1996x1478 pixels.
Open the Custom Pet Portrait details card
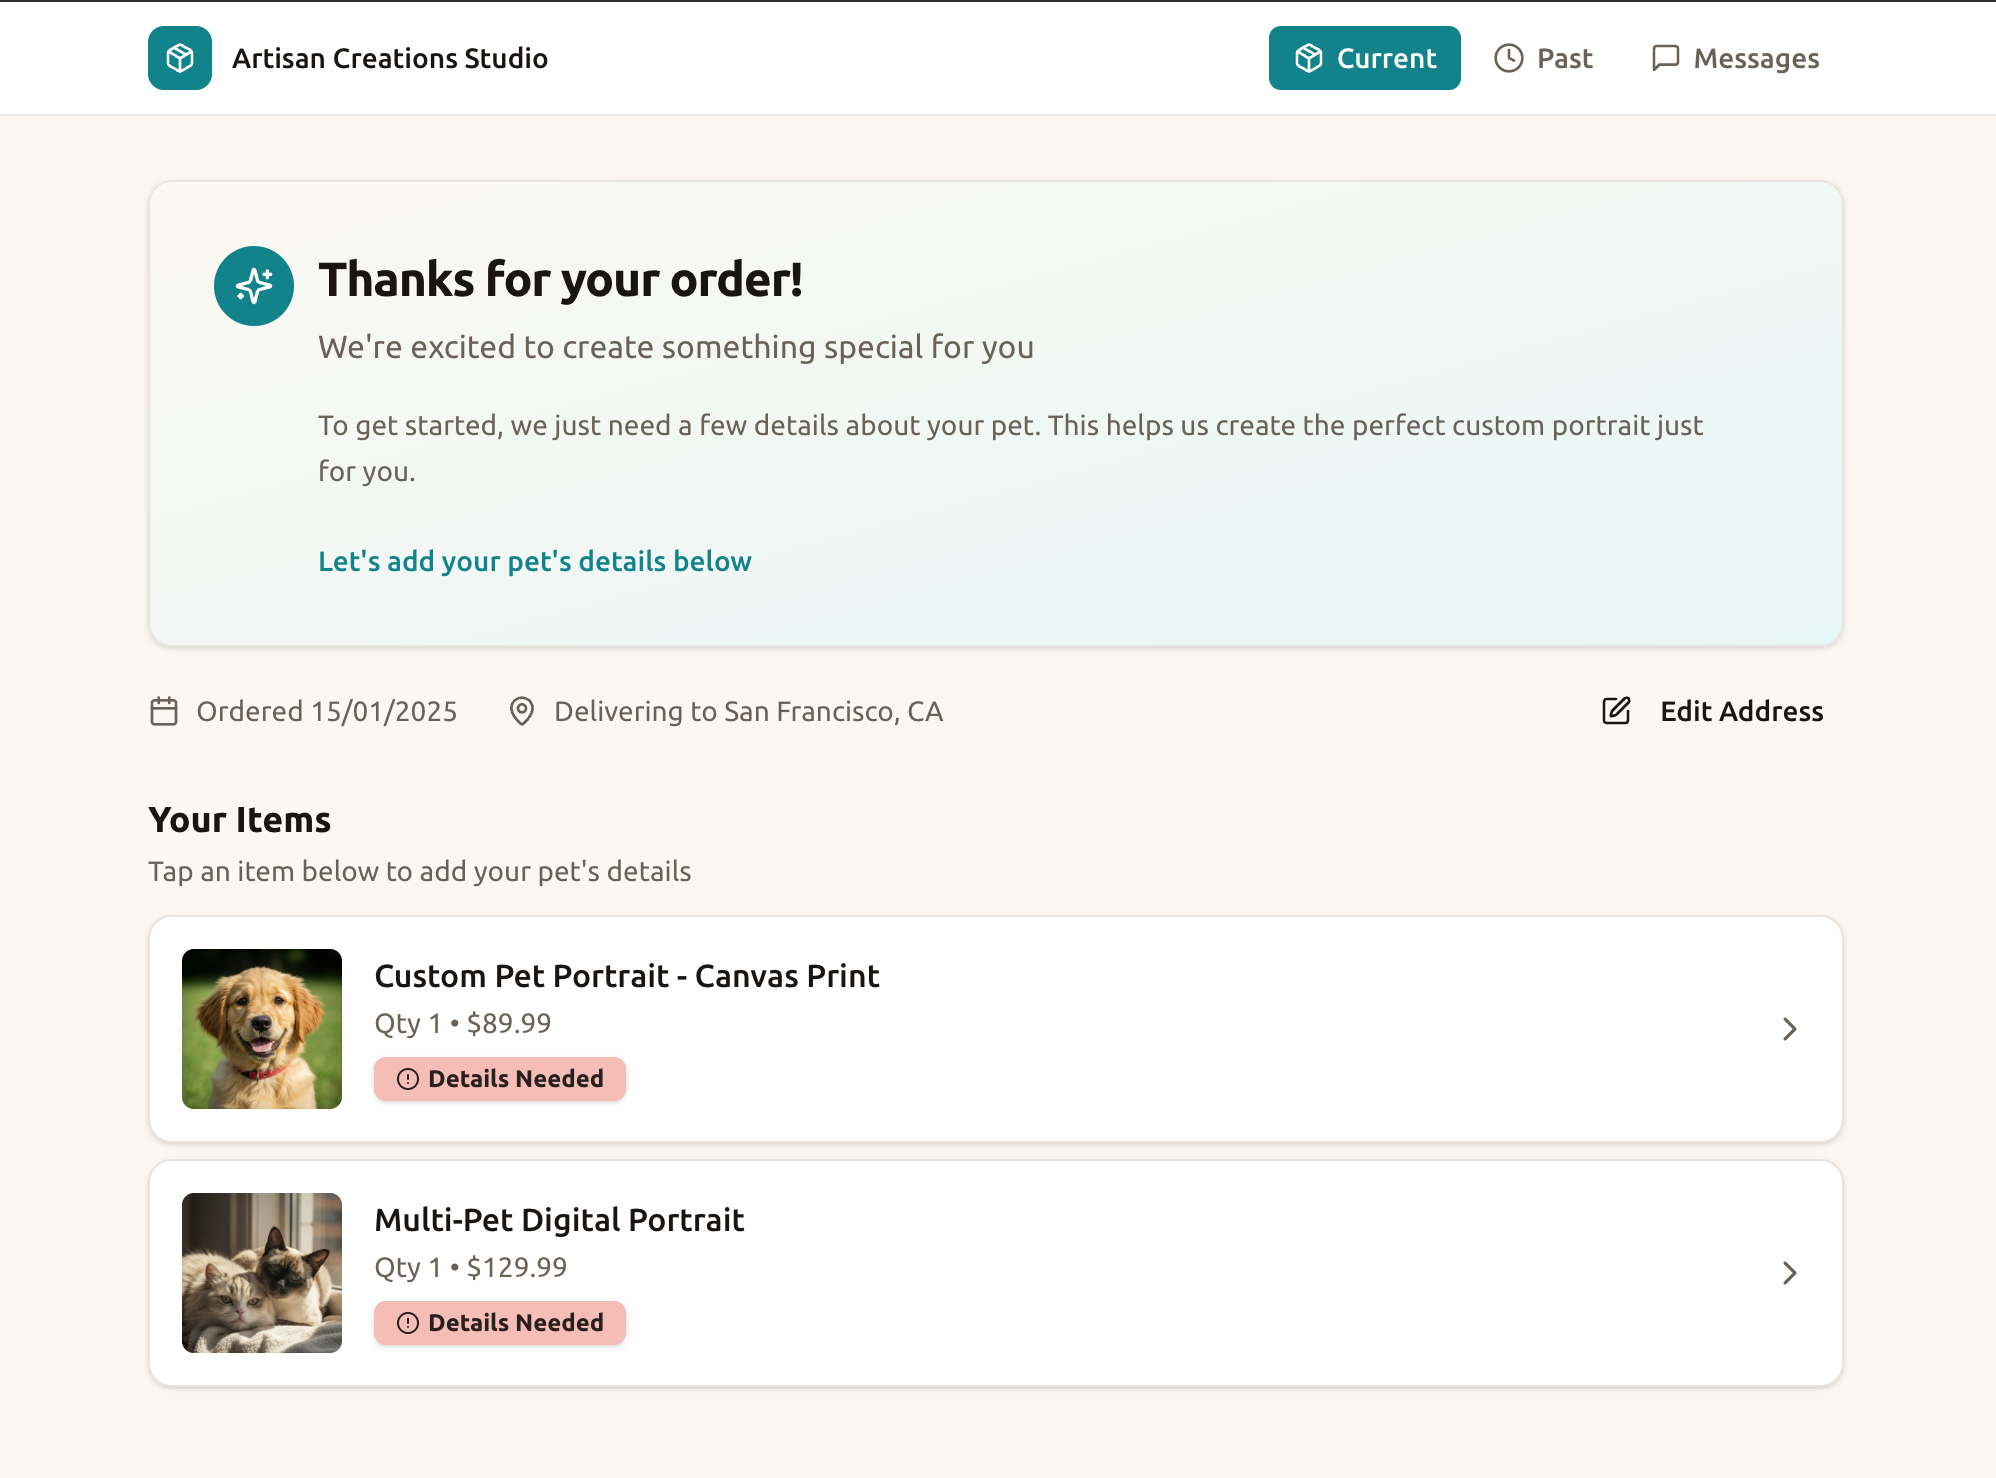tap(994, 1028)
